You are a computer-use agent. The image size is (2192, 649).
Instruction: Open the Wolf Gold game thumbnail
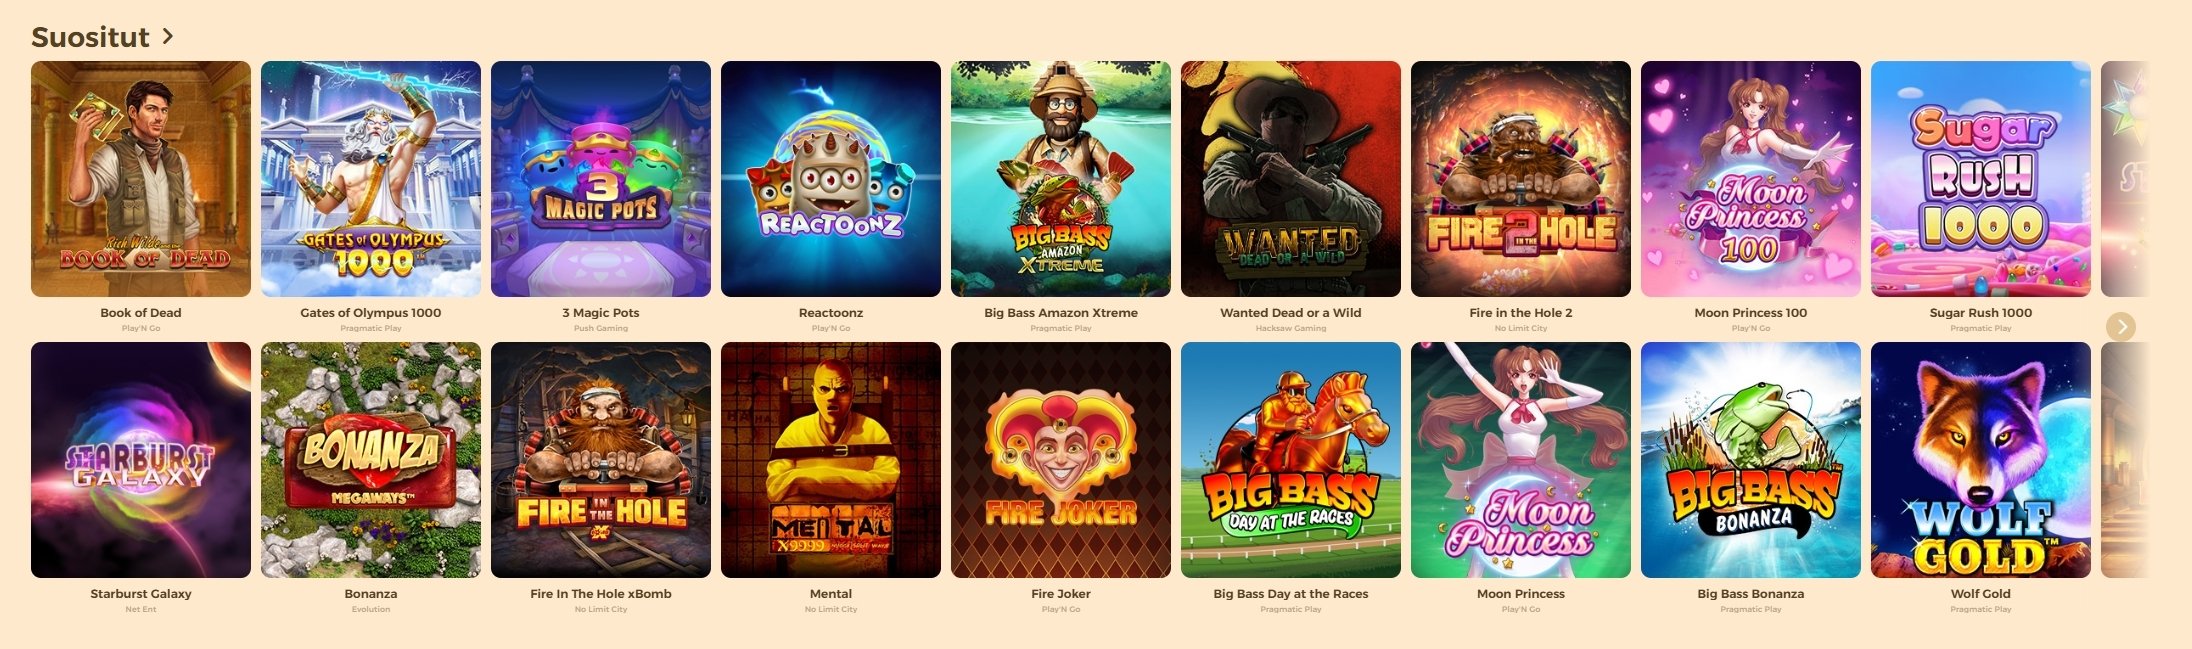coord(1981,460)
